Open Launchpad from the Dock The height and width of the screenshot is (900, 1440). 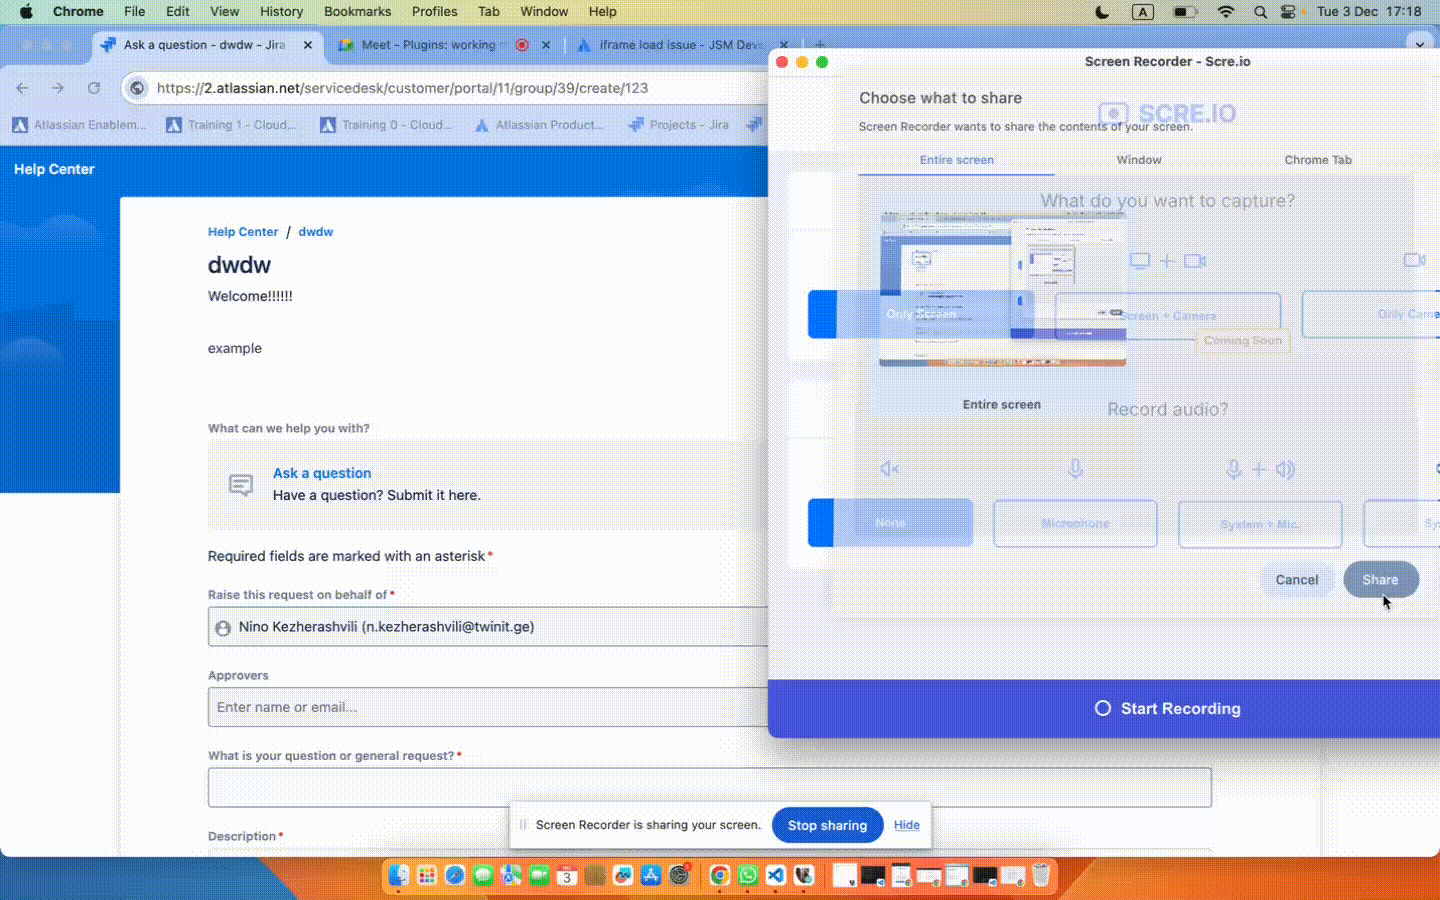427,876
